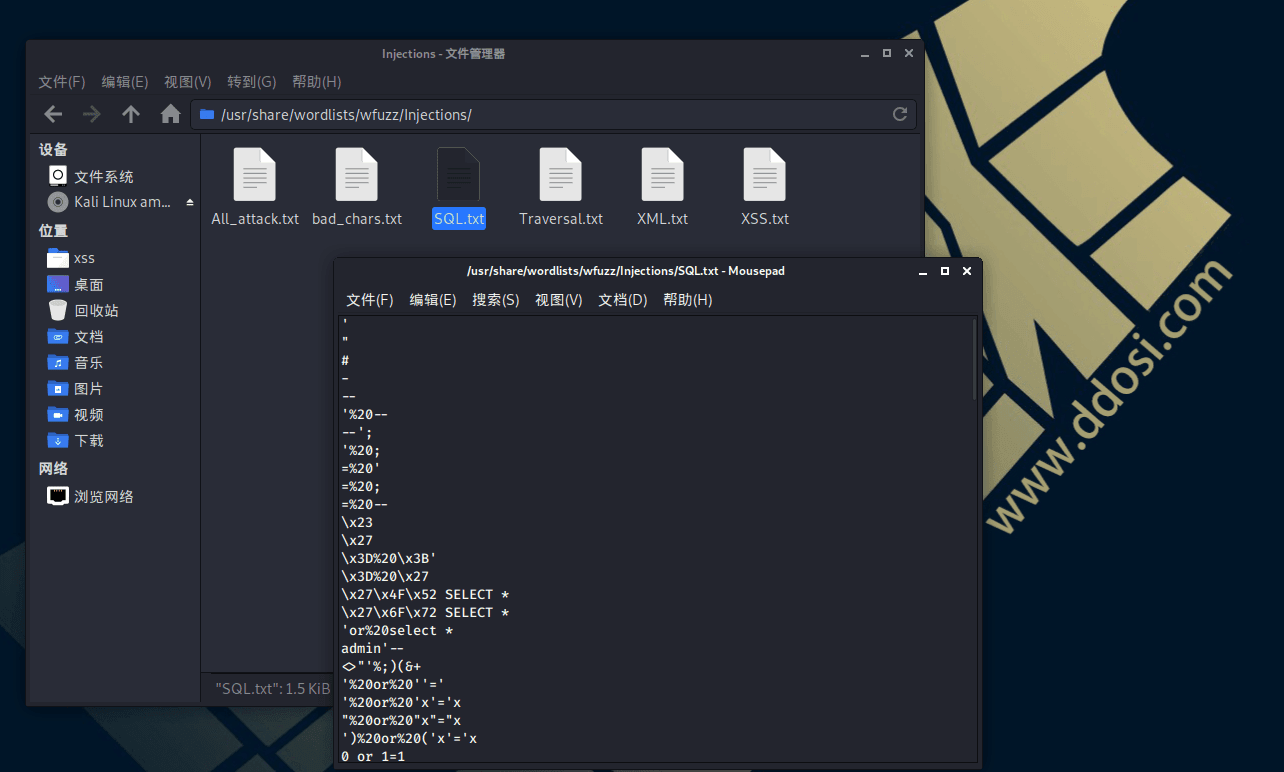Go up to parent folder
The width and height of the screenshot is (1284, 772).
131,114
